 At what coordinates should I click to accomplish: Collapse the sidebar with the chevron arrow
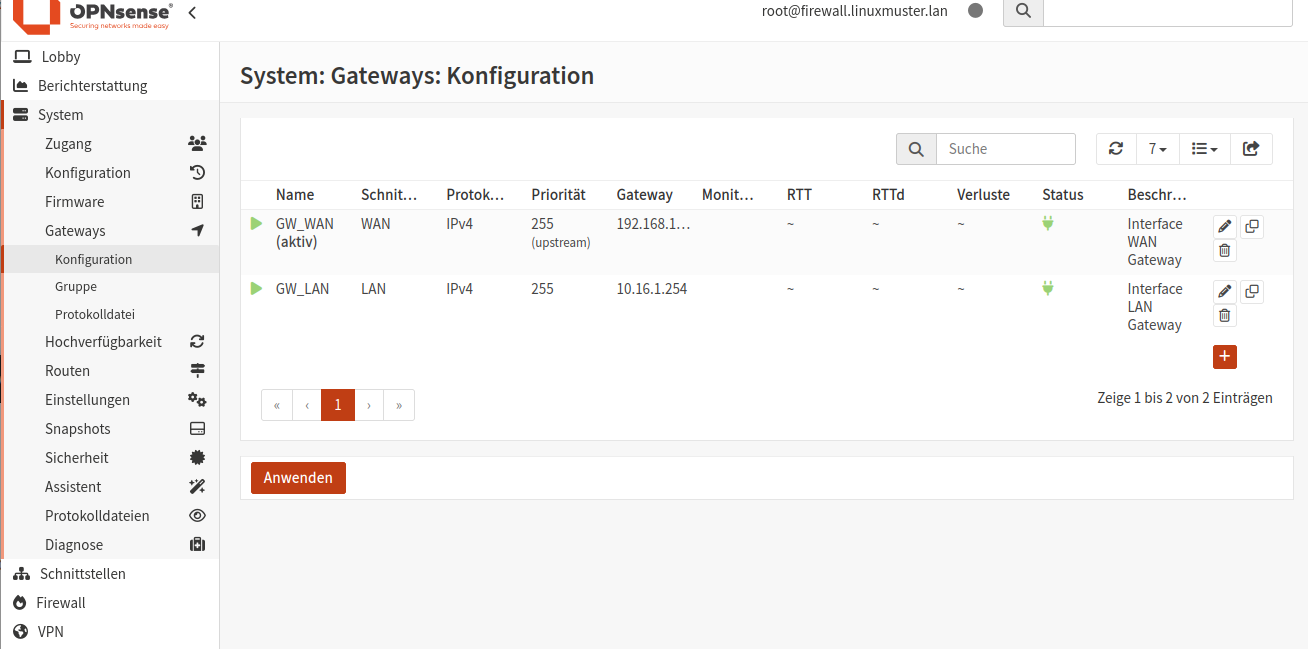click(192, 13)
